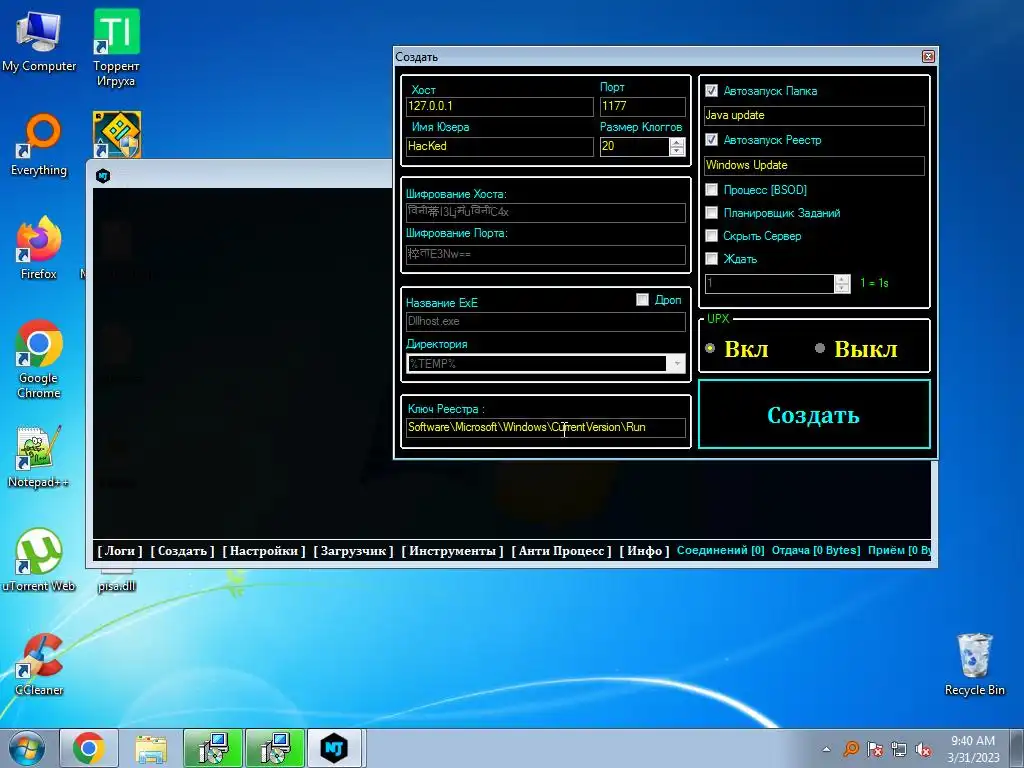Close the Создать dialog window

point(928,57)
